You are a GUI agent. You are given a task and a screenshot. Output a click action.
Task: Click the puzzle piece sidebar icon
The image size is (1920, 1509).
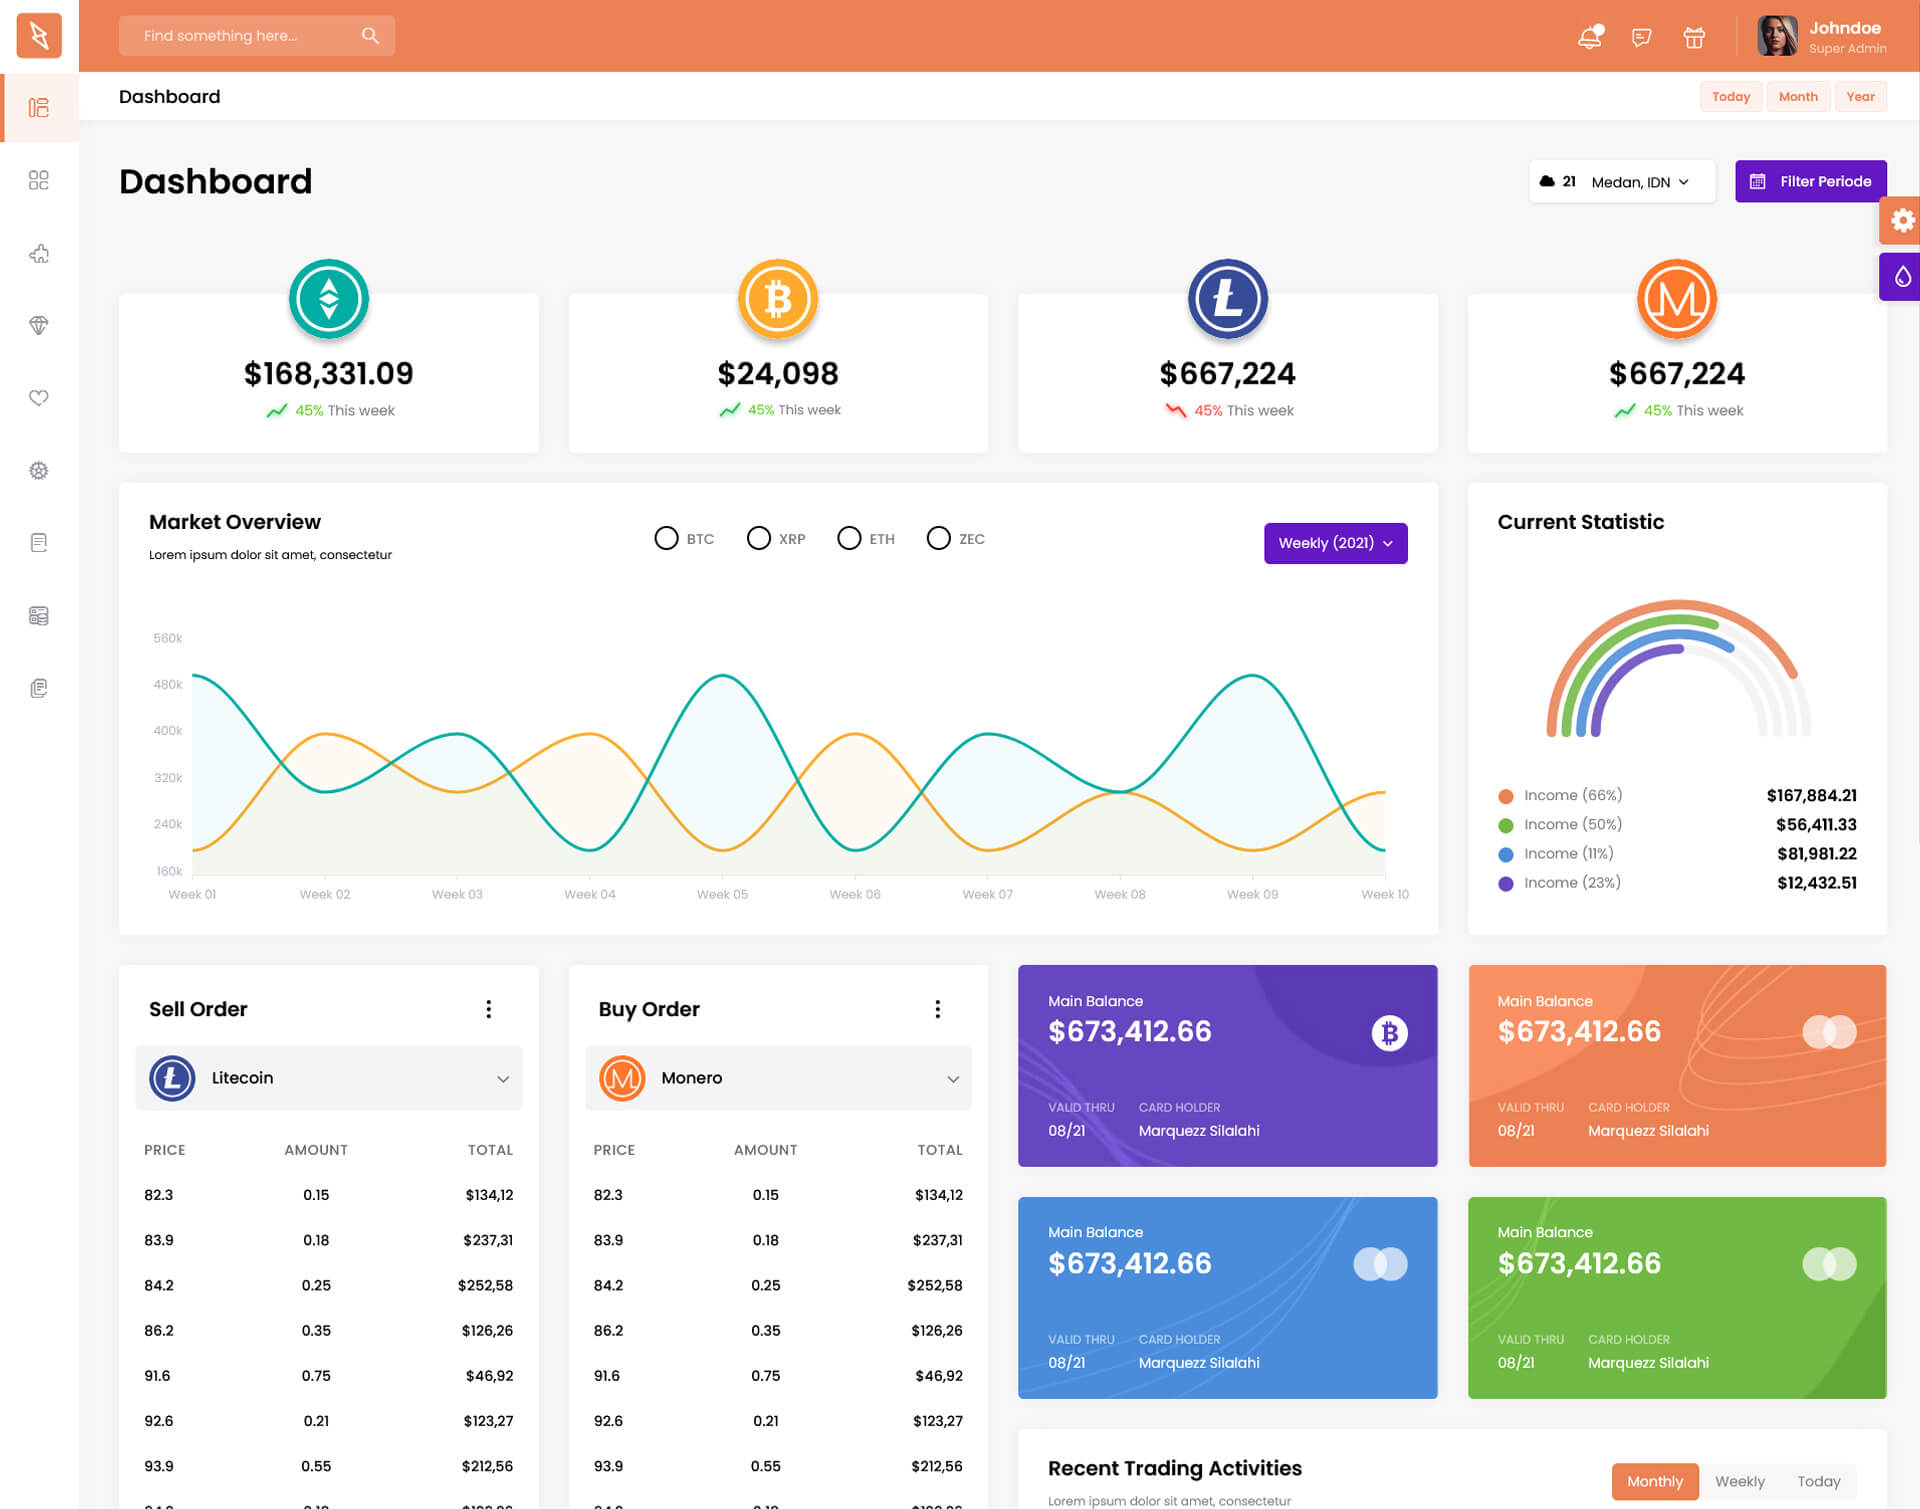point(39,253)
